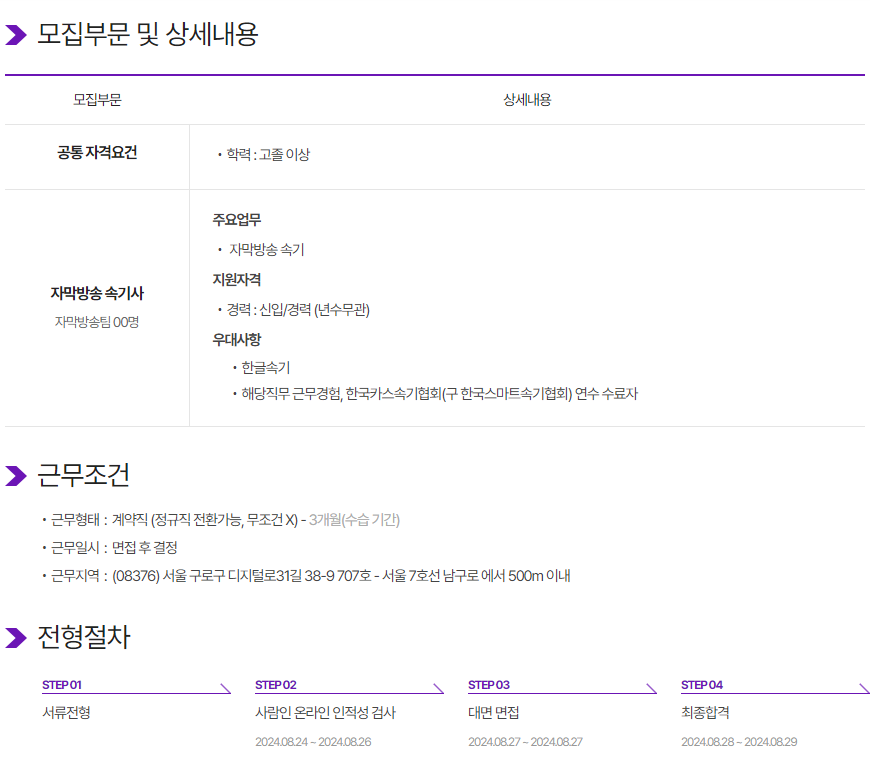Screen dimensions: 870x771
Task: Click the purple arrow beside 모집부문 및 상세내용
Action: tap(16, 36)
